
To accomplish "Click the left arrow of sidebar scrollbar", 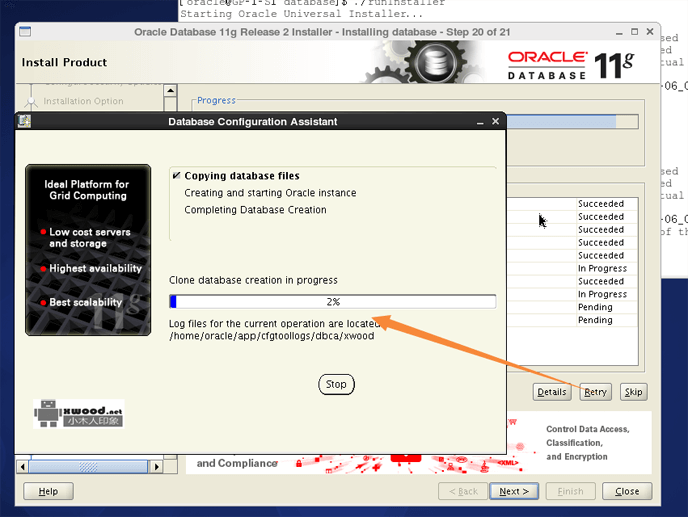I will [x=22, y=466].
